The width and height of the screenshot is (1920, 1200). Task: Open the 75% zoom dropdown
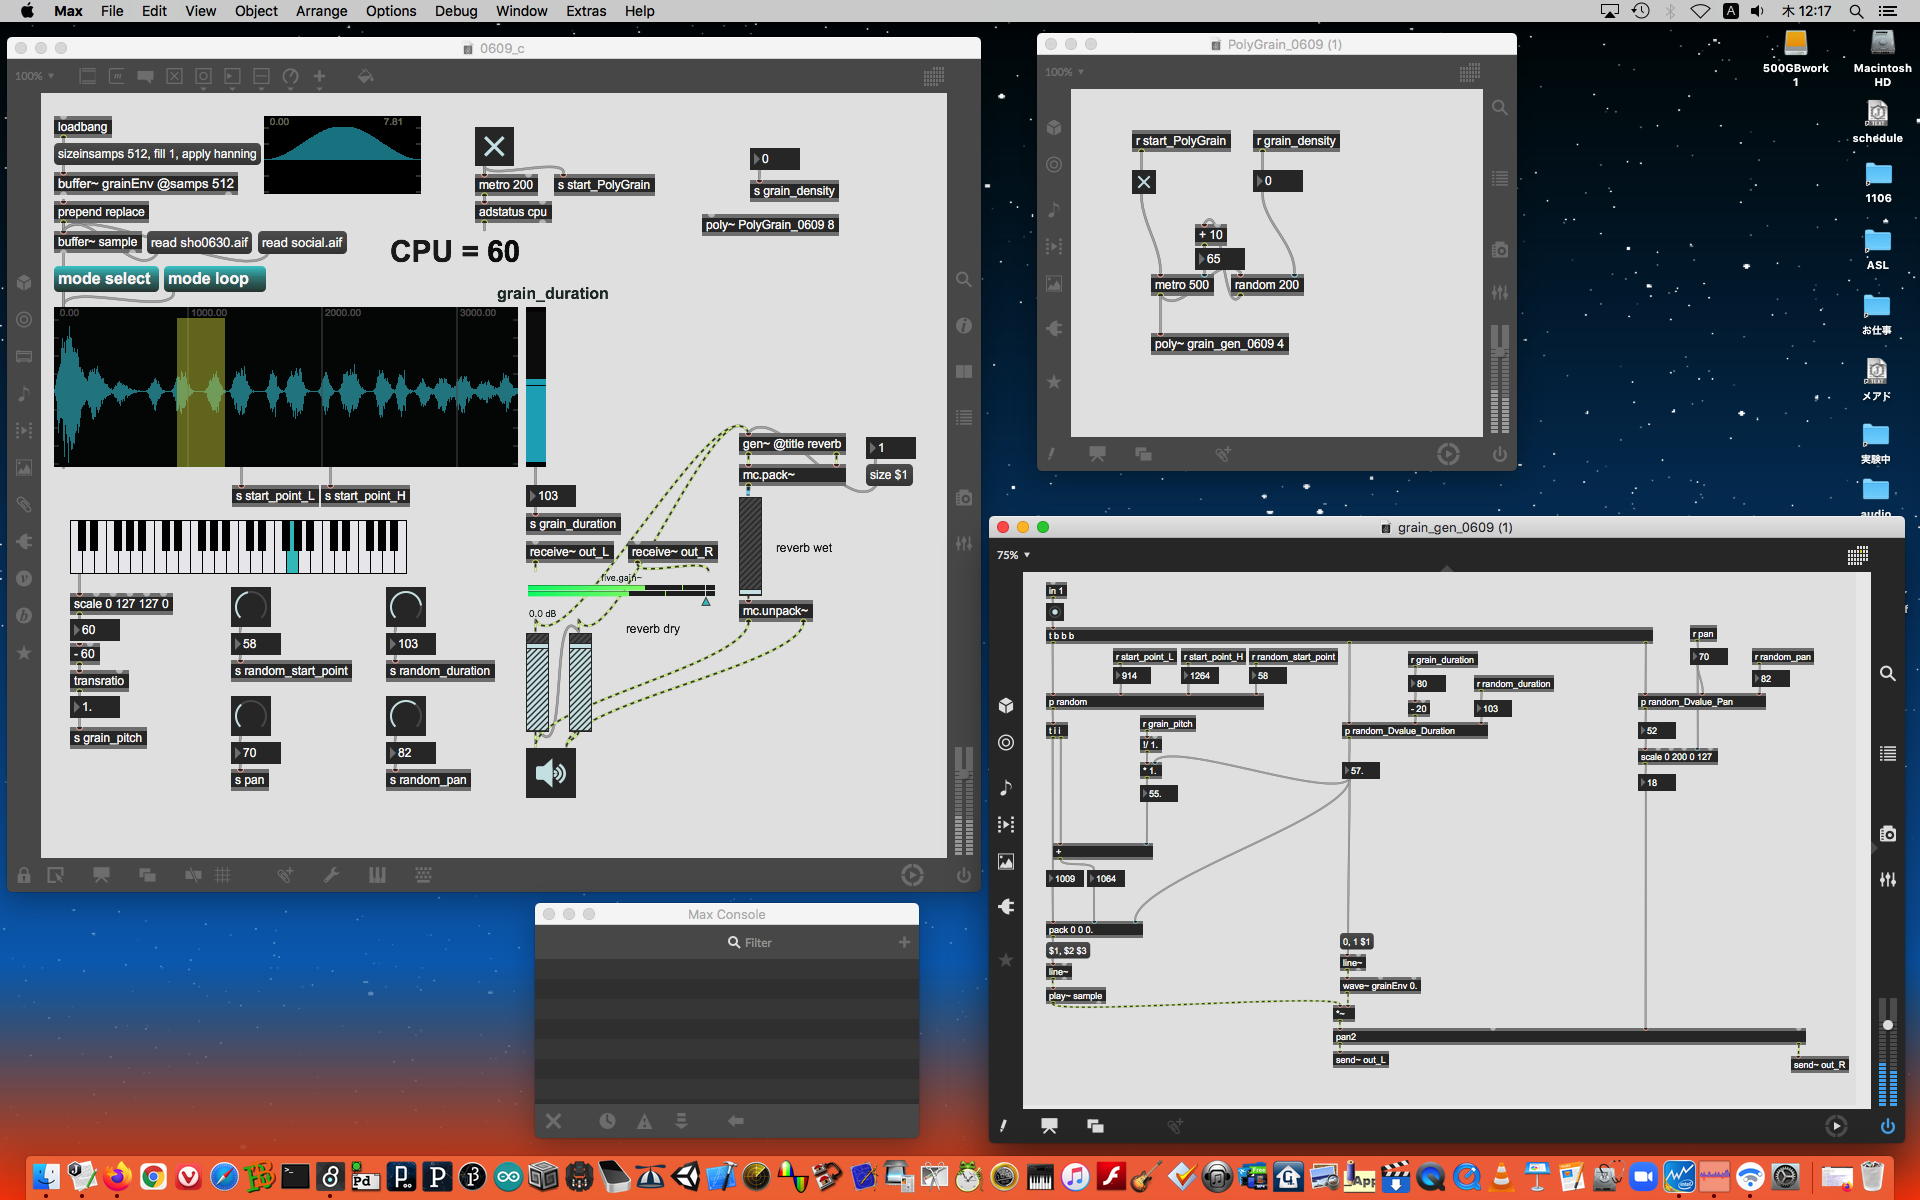pos(1013,555)
